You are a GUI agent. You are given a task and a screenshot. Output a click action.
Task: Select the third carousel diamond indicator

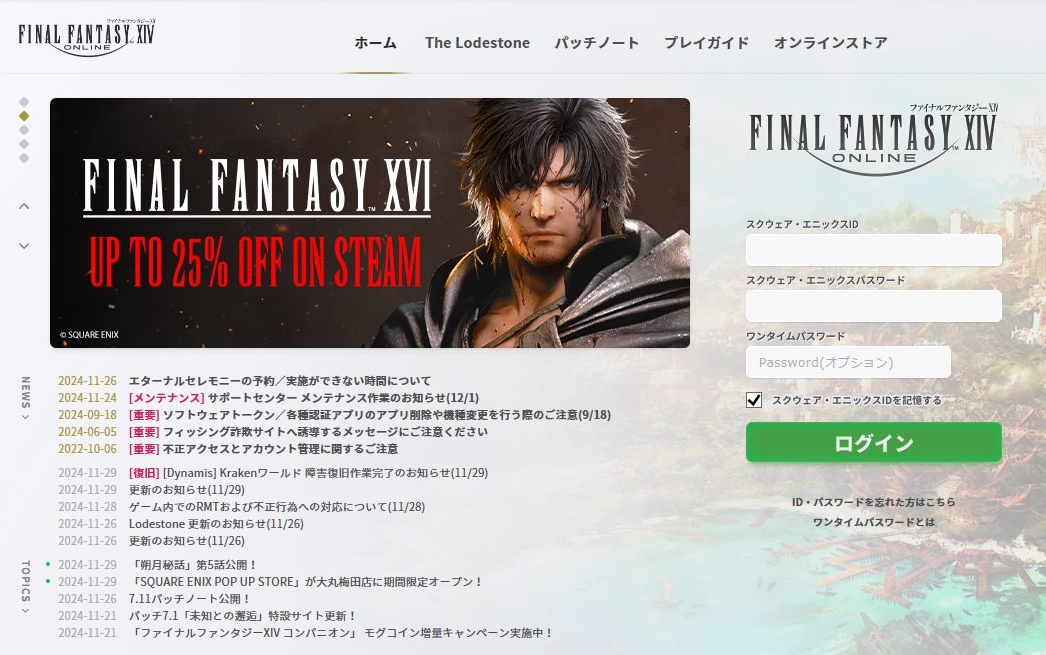[x=24, y=130]
